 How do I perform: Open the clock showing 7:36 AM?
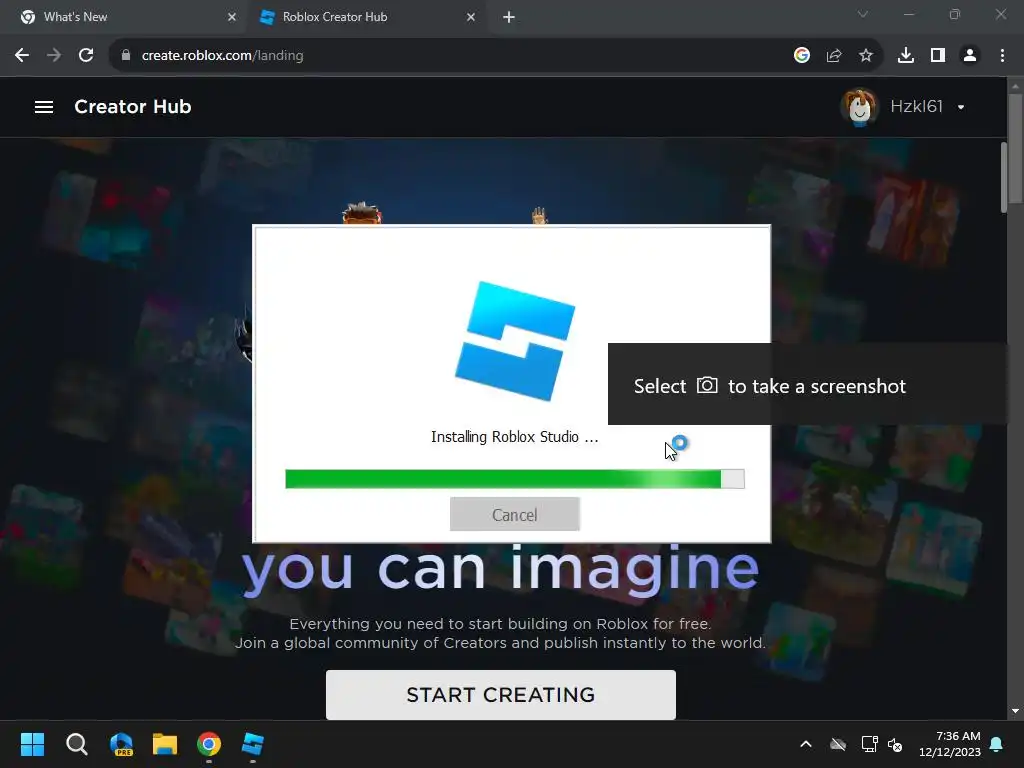tap(950, 744)
